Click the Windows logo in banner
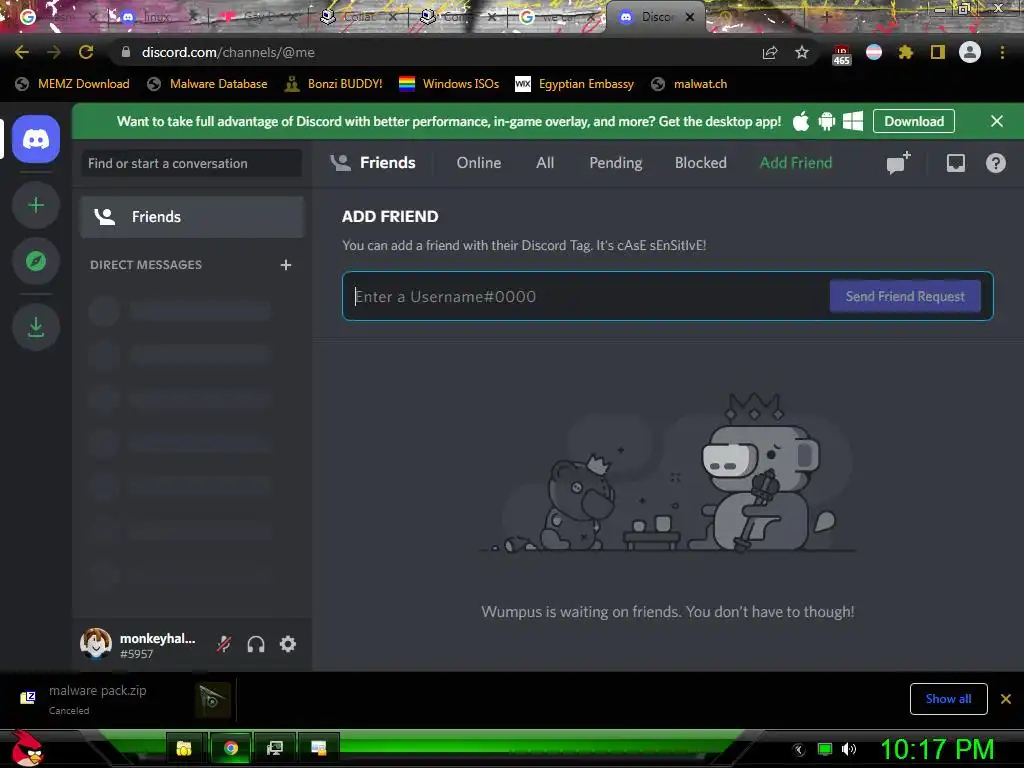This screenshot has height=768, width=1024. tap(853, 121)
